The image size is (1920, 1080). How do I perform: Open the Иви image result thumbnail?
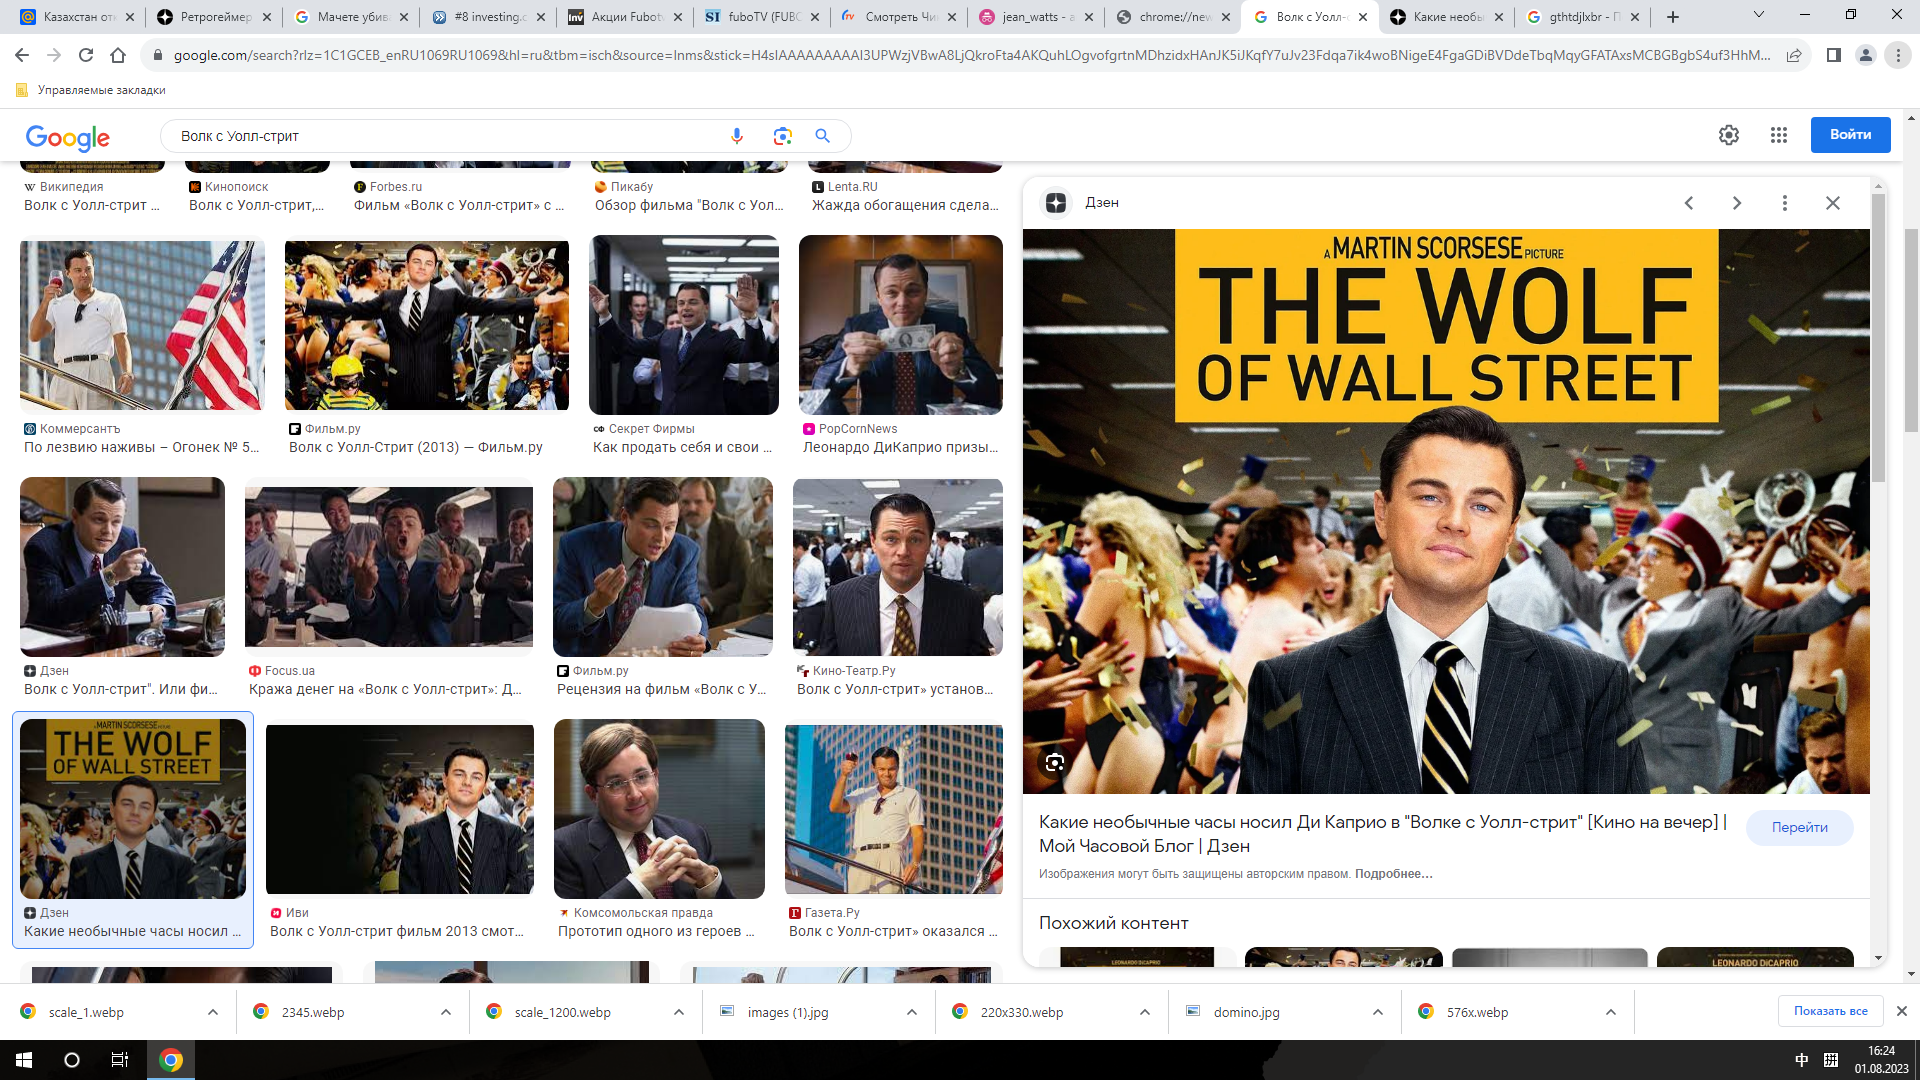[x=400, y=809]
